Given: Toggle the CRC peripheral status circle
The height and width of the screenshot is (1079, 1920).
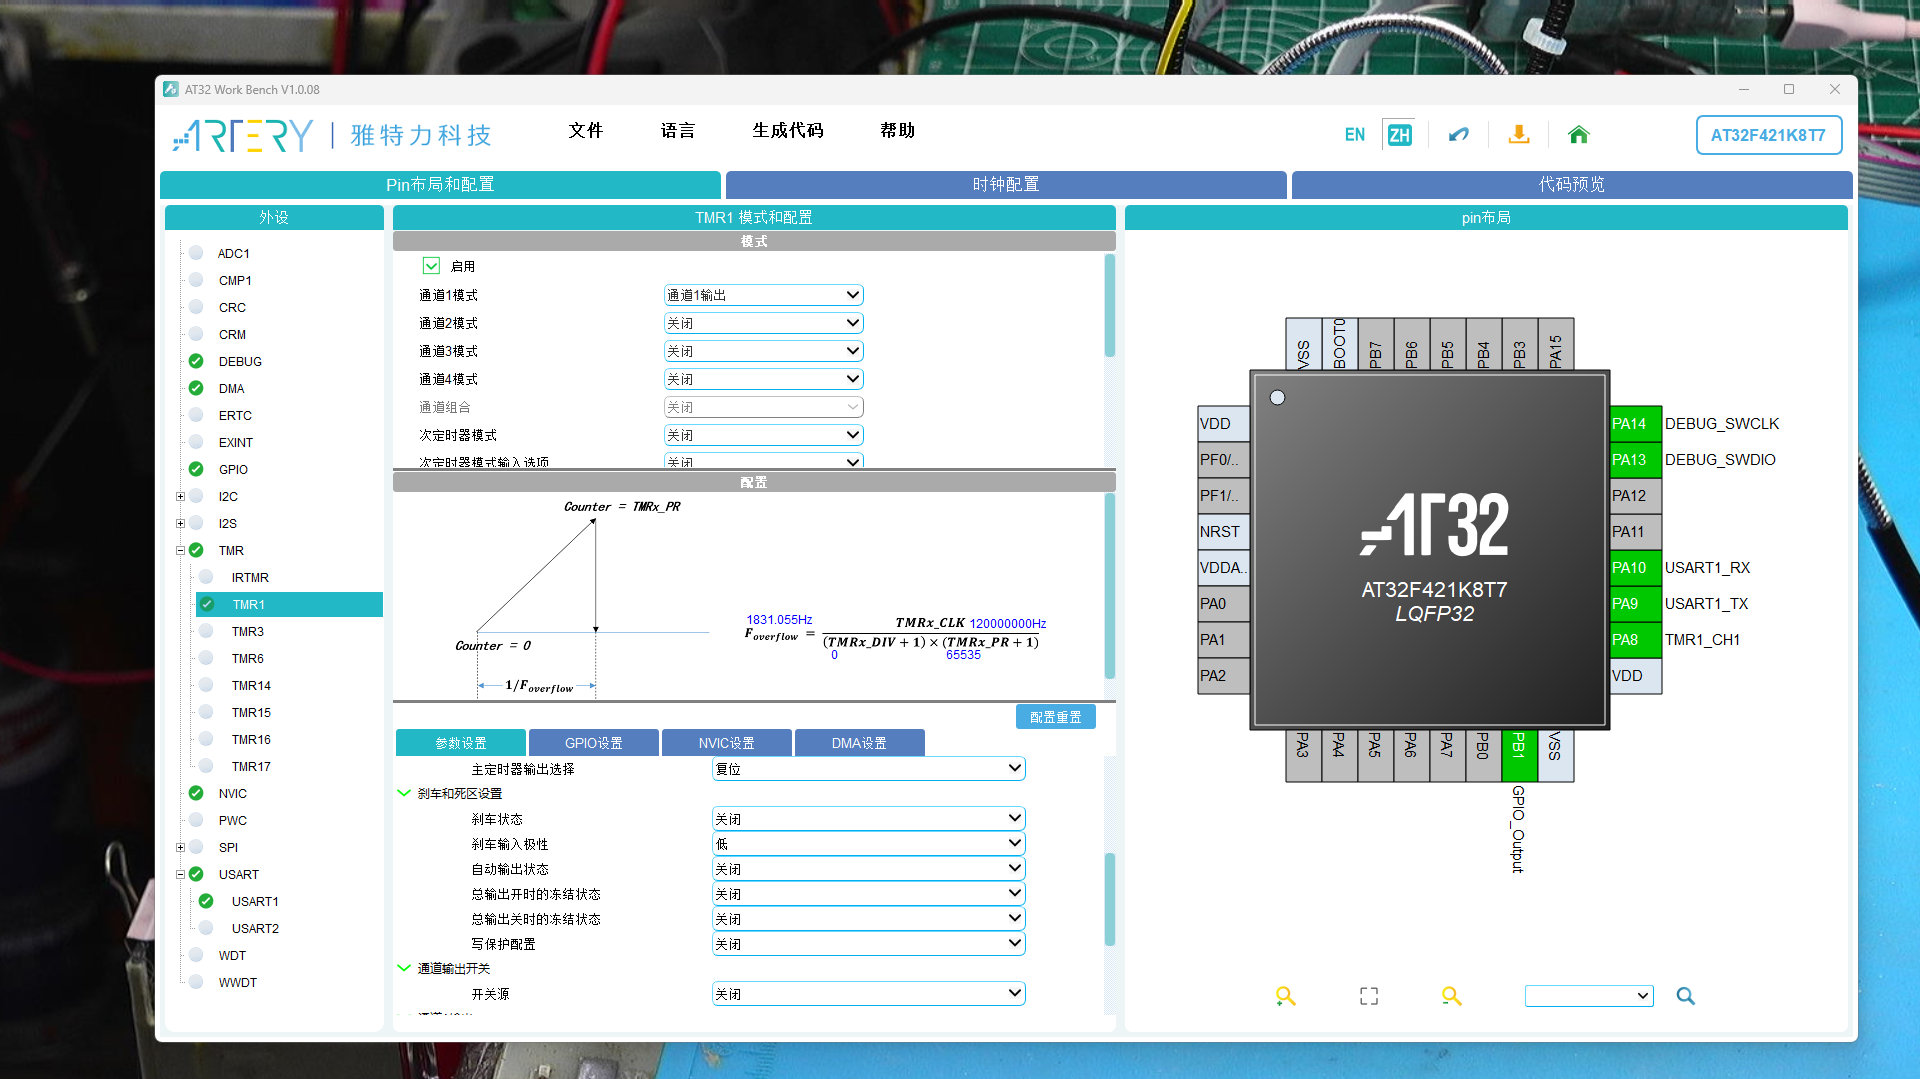Looking at the screenshot, I should [196, 307].
